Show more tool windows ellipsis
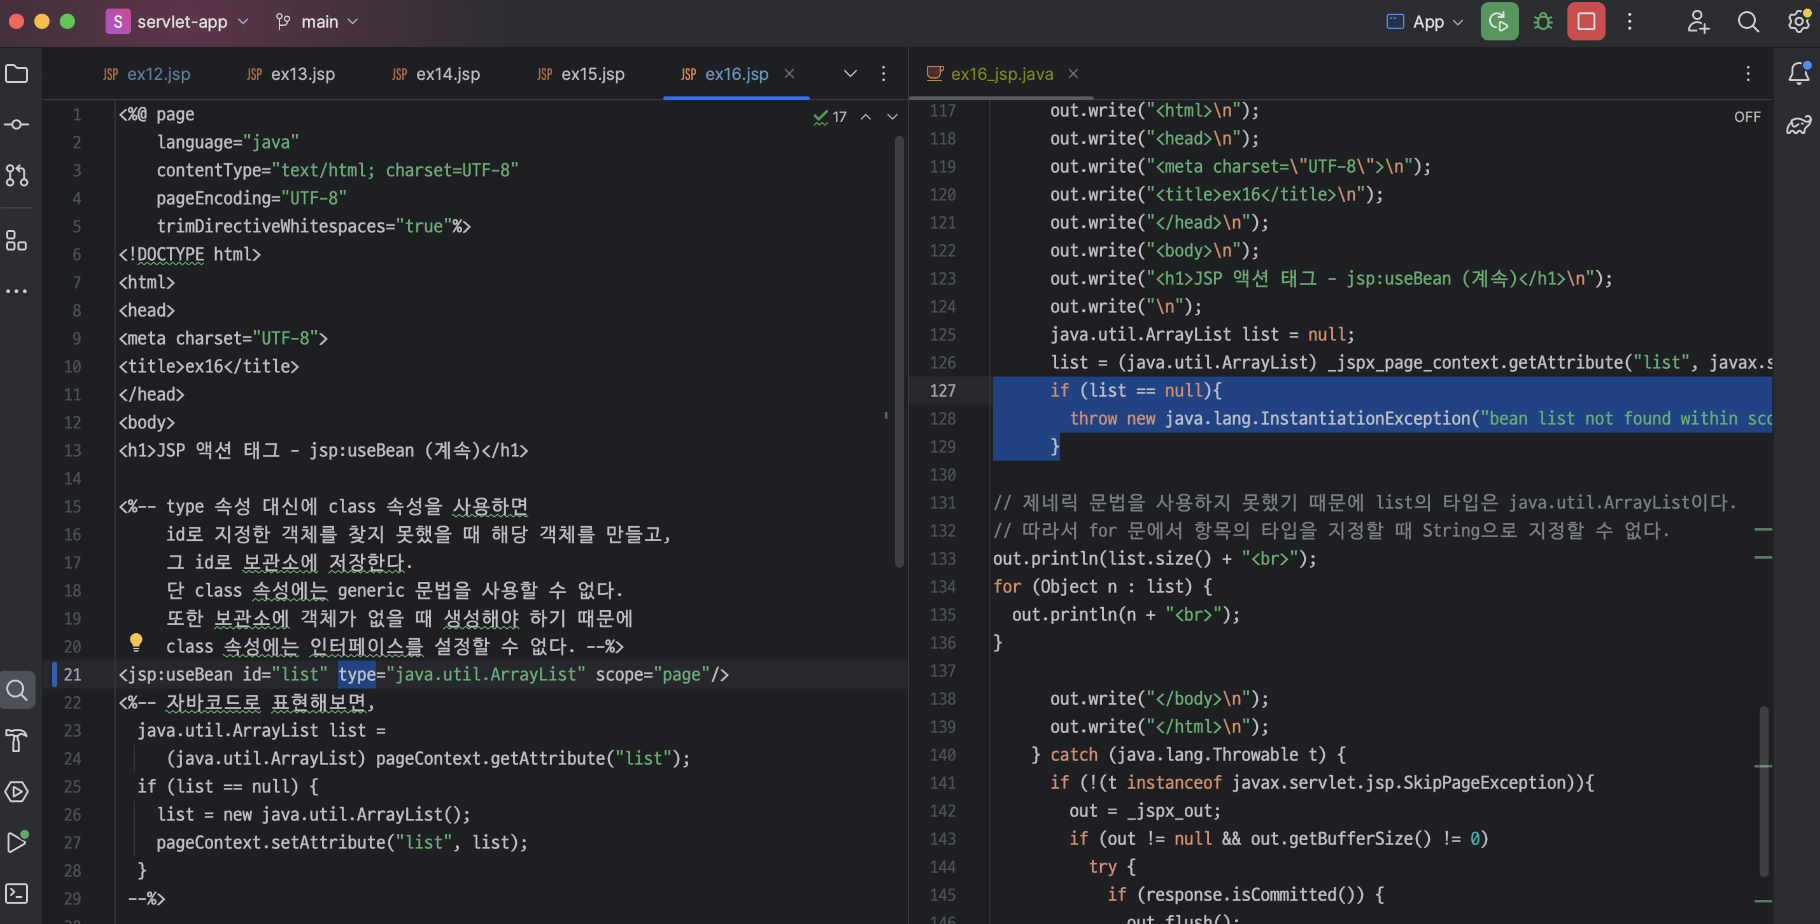Viewport: 1820px width, 924px height. click(17, 291)
